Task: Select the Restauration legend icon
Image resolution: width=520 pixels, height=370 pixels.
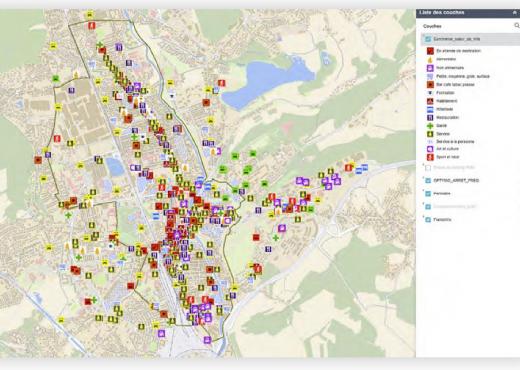Action: (430, 117)
